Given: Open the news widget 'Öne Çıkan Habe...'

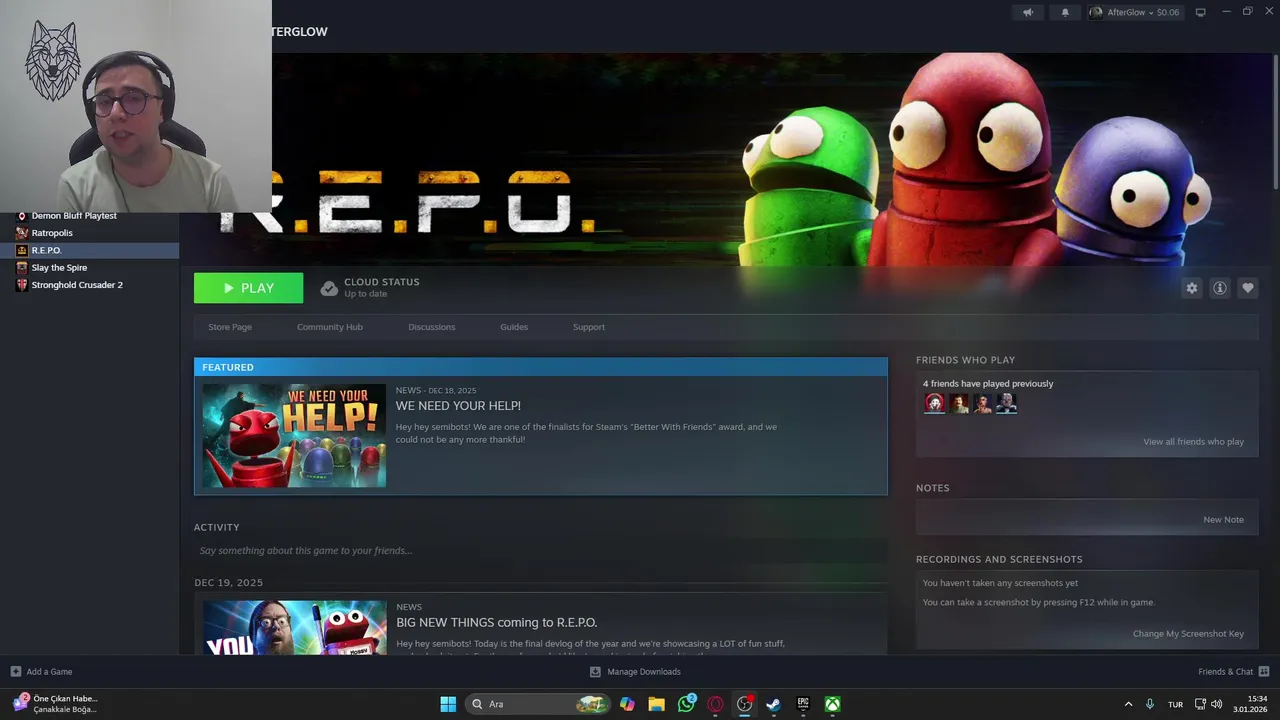Looking at the screenshot, I should pyautogui.click(x=56, y=704).
